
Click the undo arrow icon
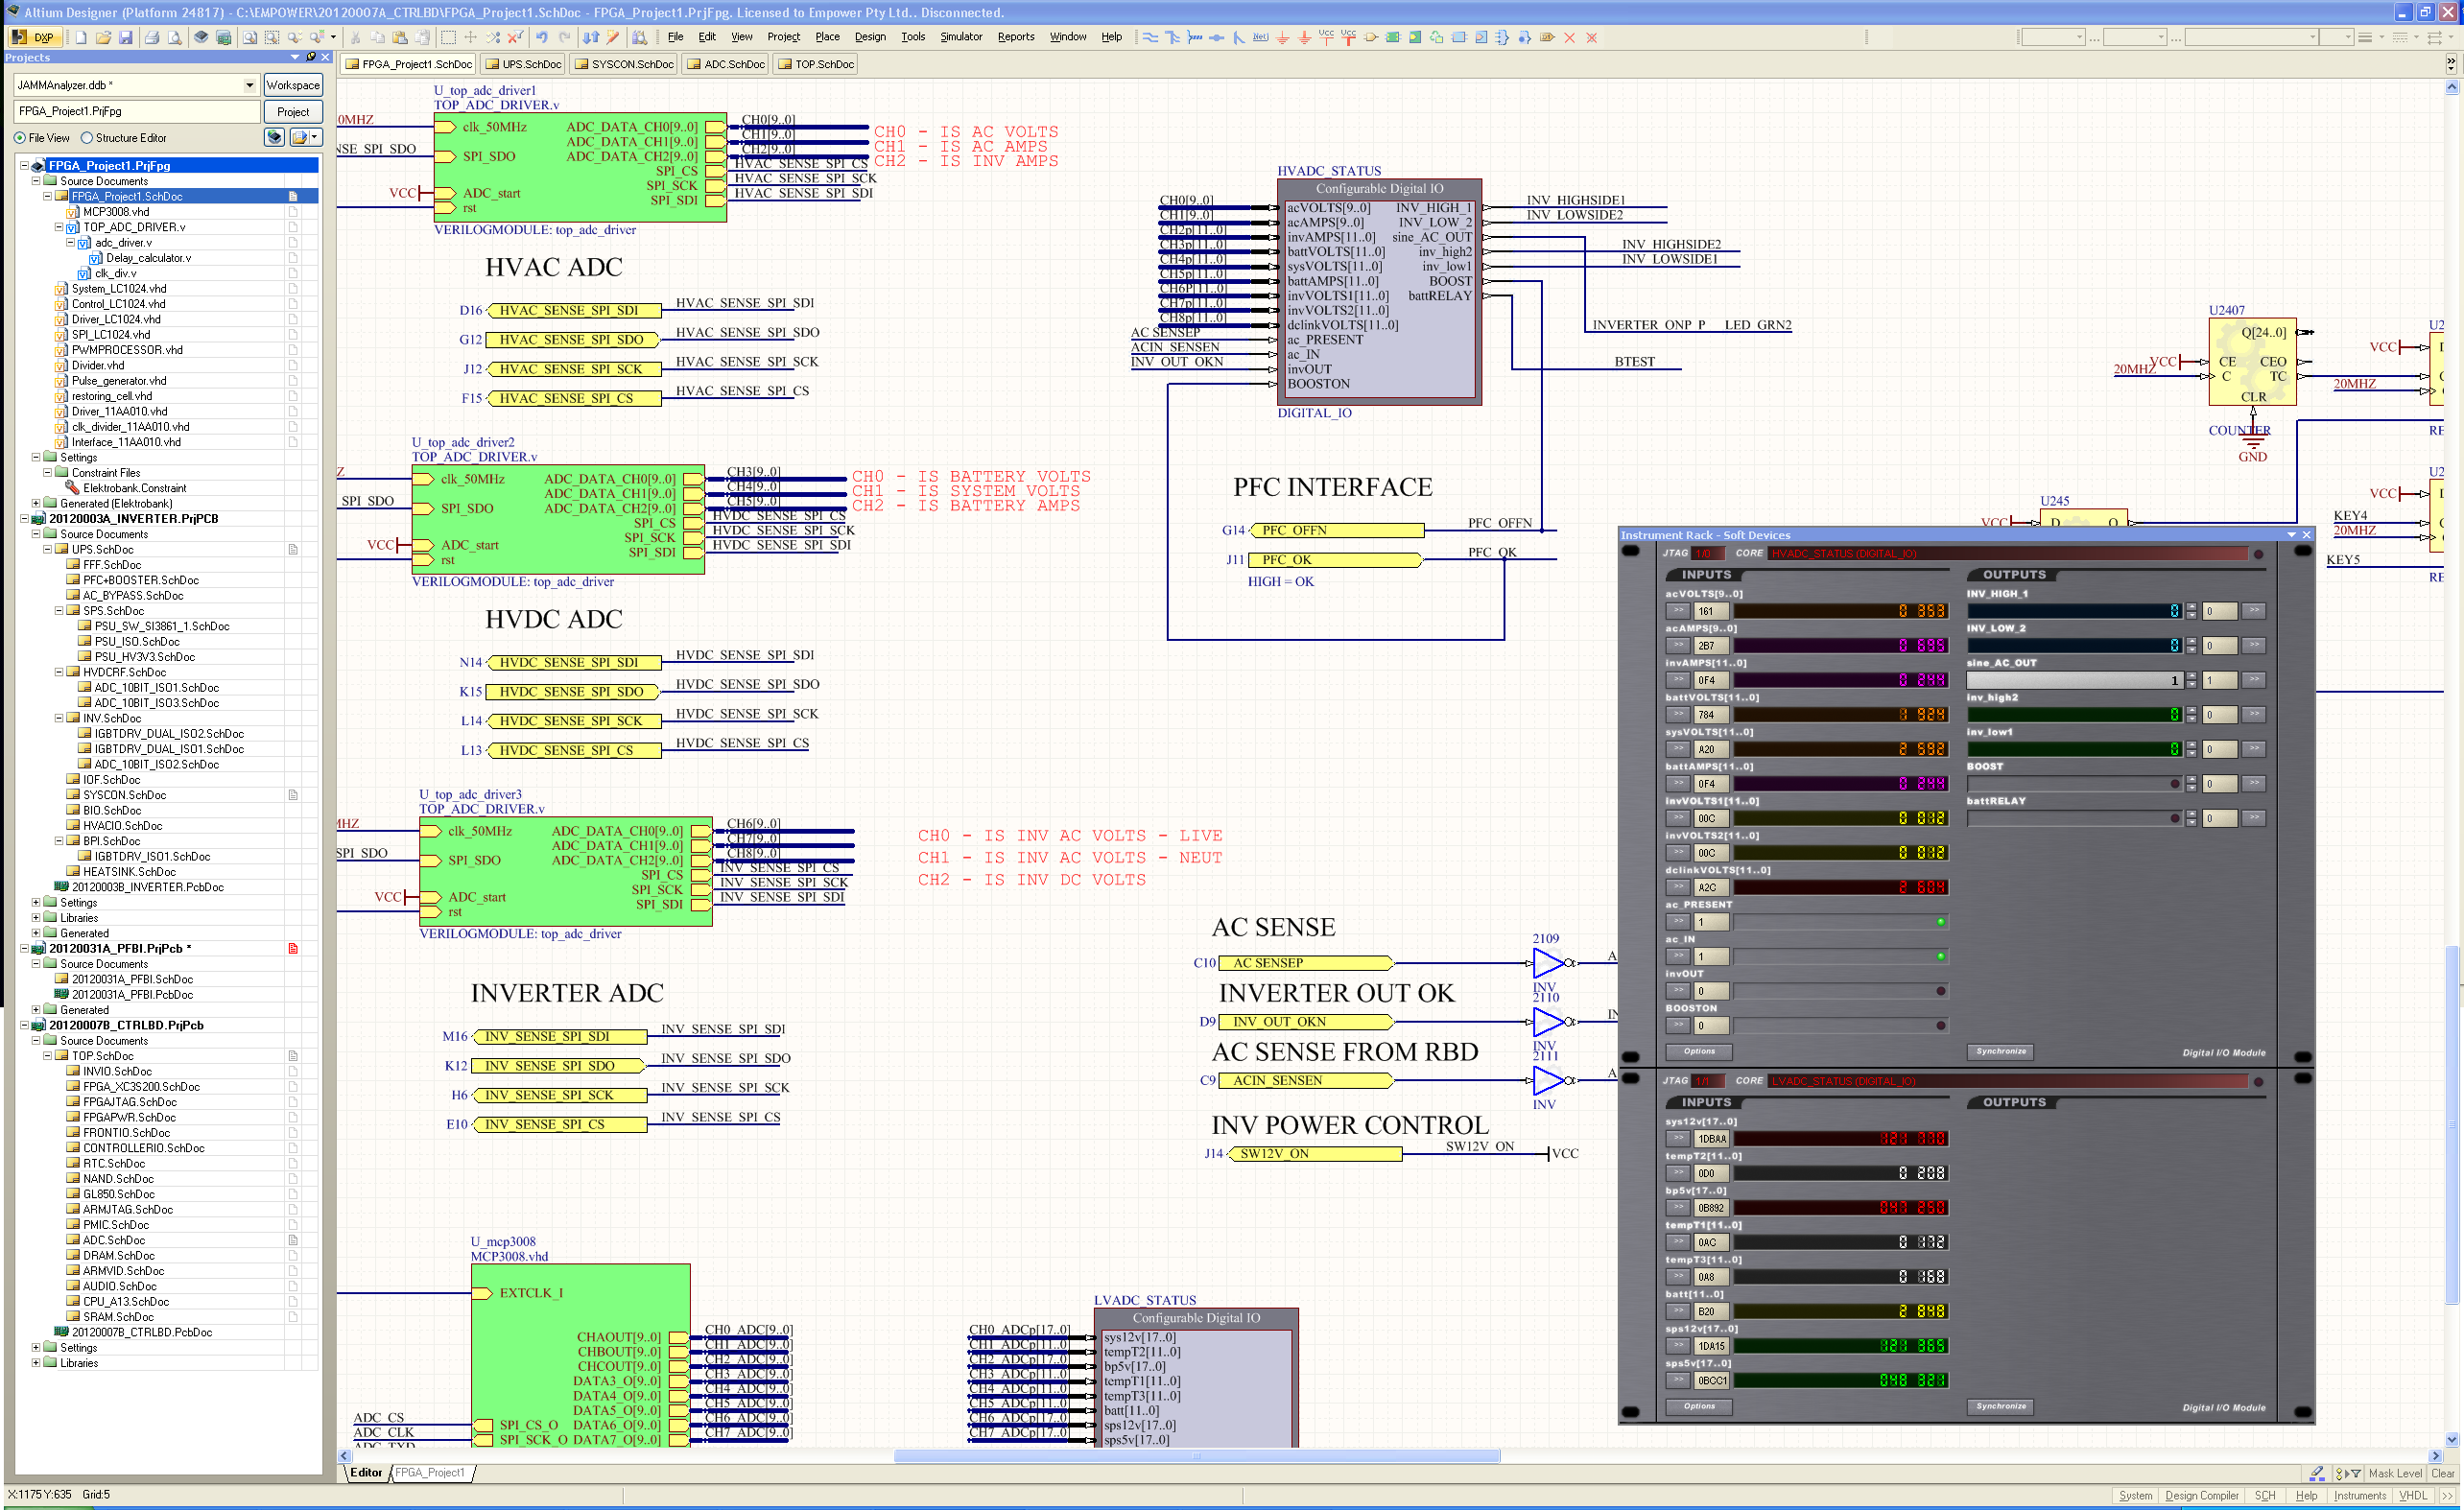tap(541, 37)
